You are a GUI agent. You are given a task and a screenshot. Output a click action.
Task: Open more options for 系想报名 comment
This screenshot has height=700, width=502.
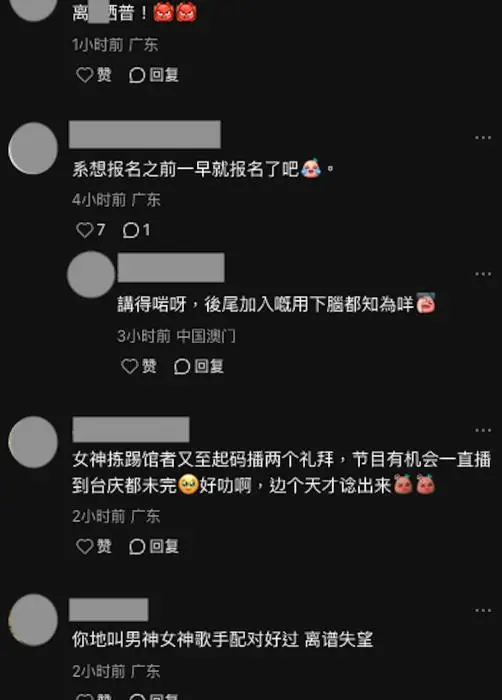483,138
